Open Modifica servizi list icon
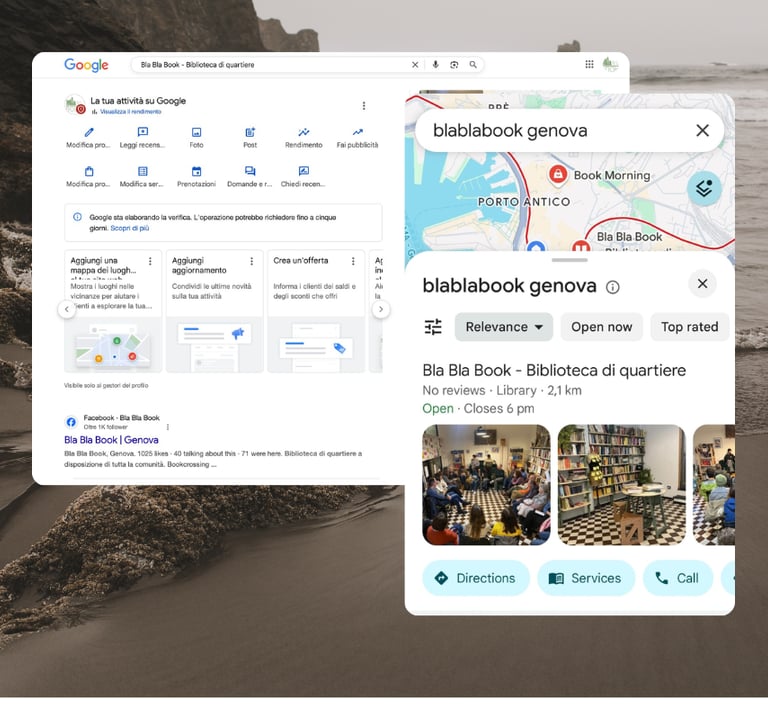Screen dimensions: 768x709 [x=143, y=171]
